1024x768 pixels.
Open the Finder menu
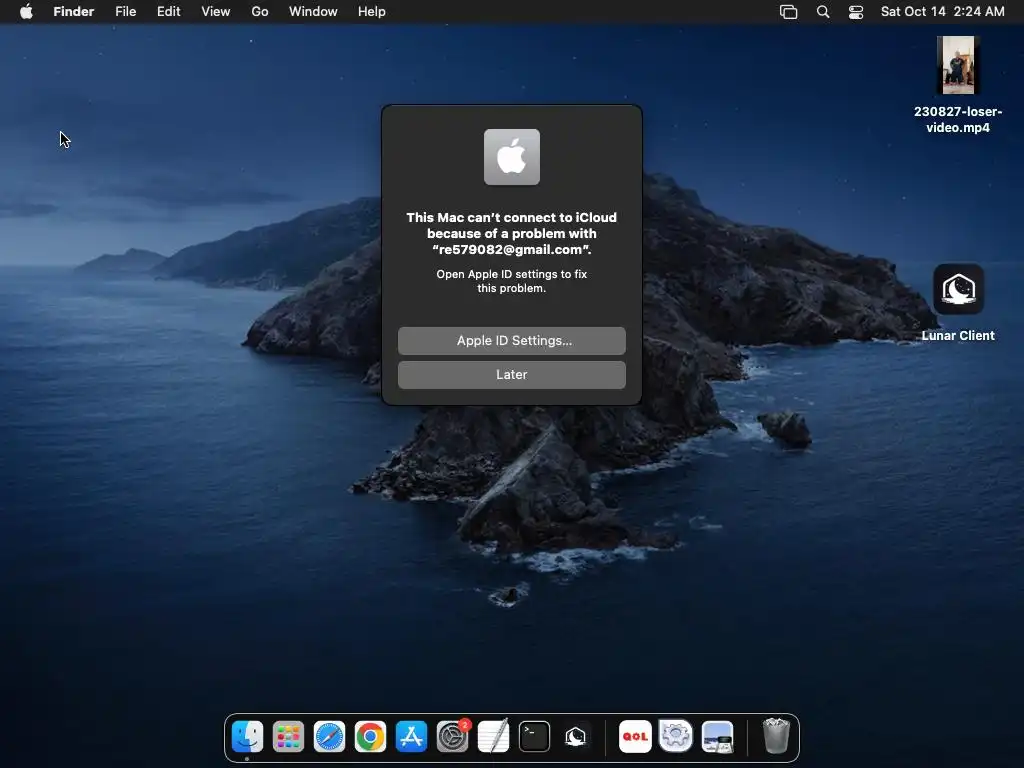[x=74, y=12]
